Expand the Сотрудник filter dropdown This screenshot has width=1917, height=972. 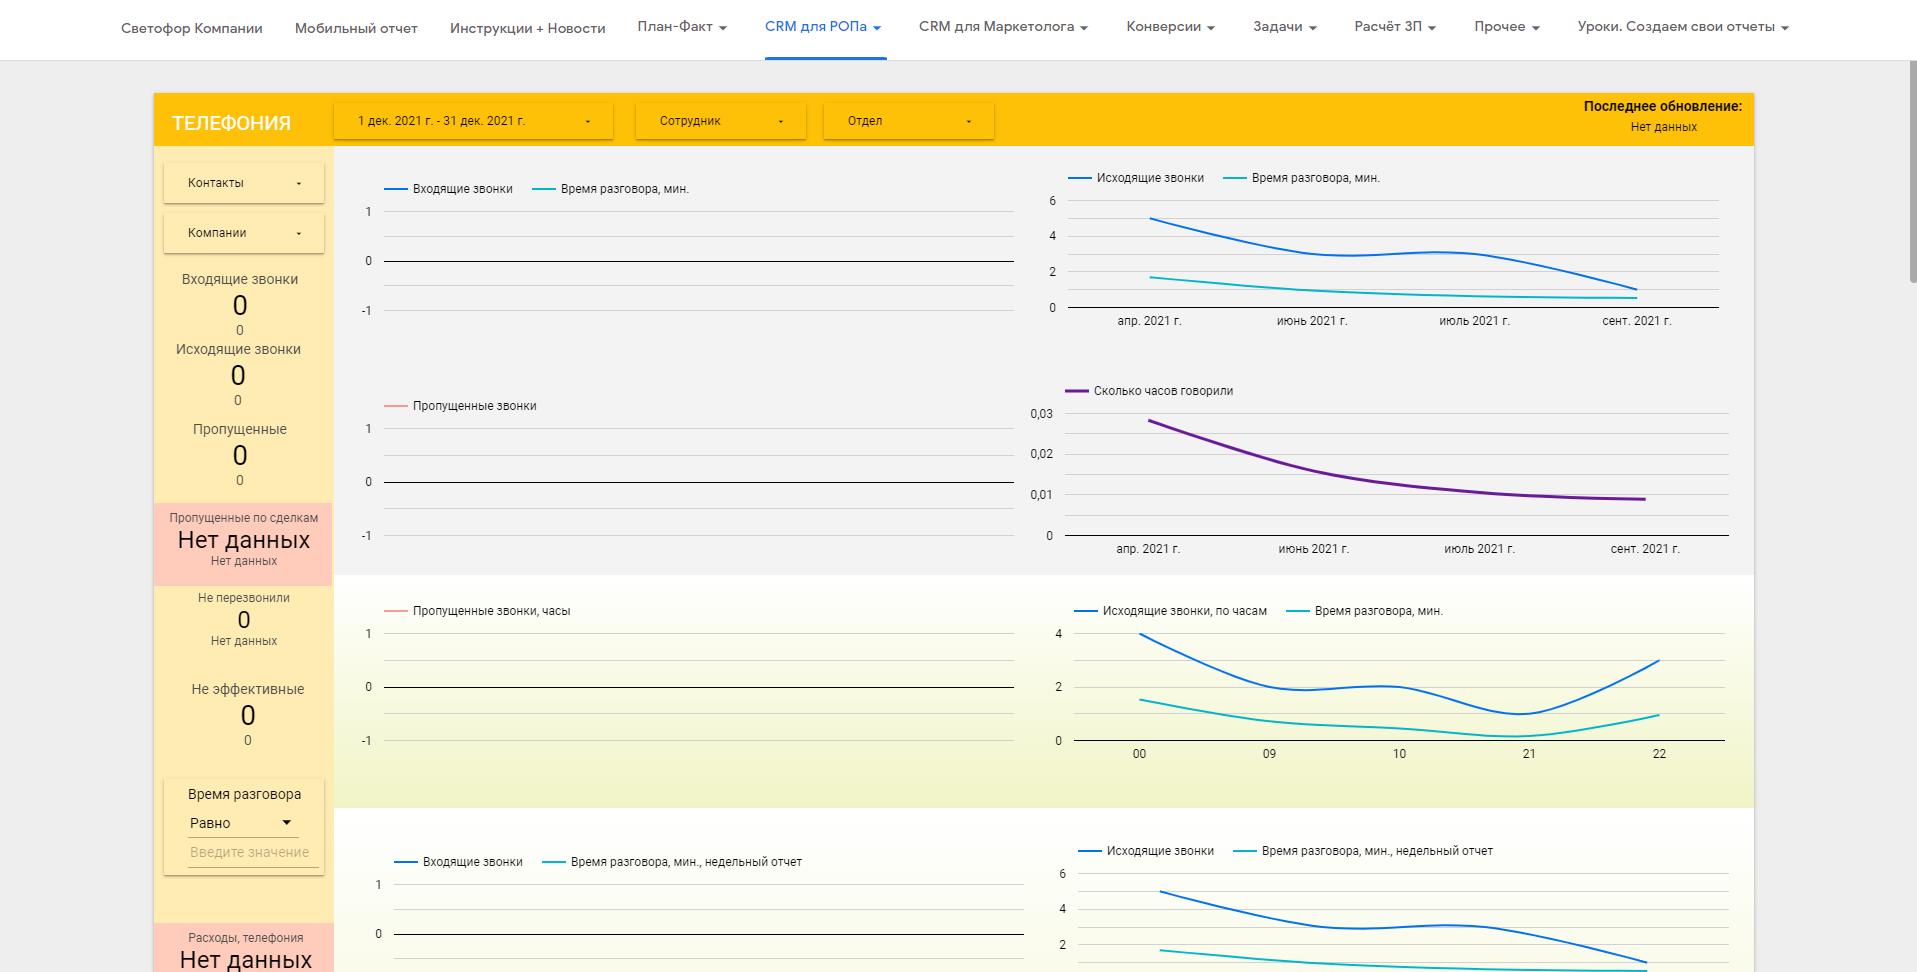point(720,121)
